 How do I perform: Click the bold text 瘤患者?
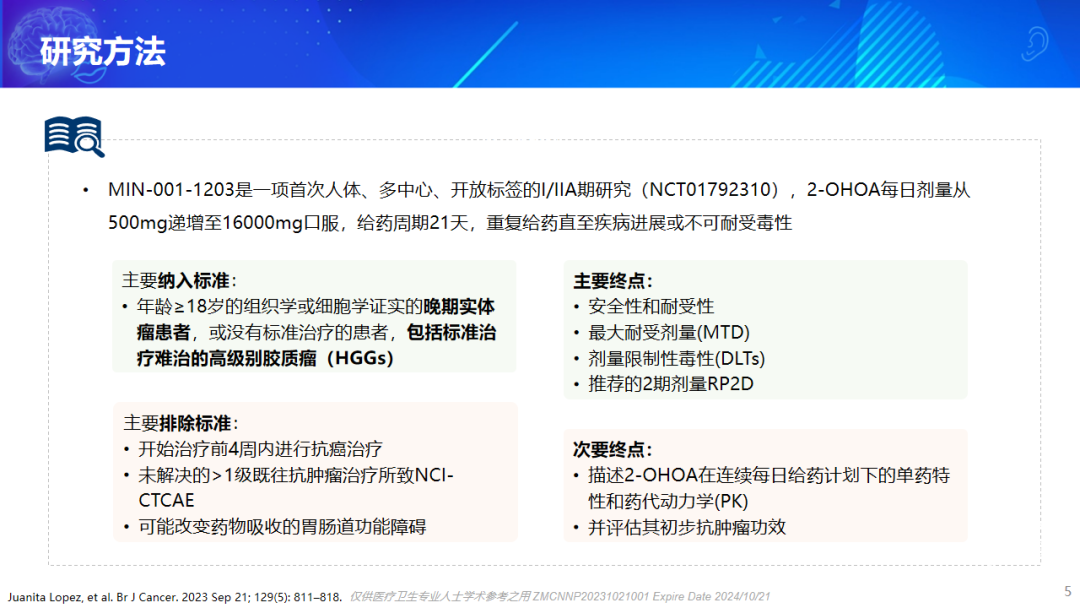(x=163, y=333)
